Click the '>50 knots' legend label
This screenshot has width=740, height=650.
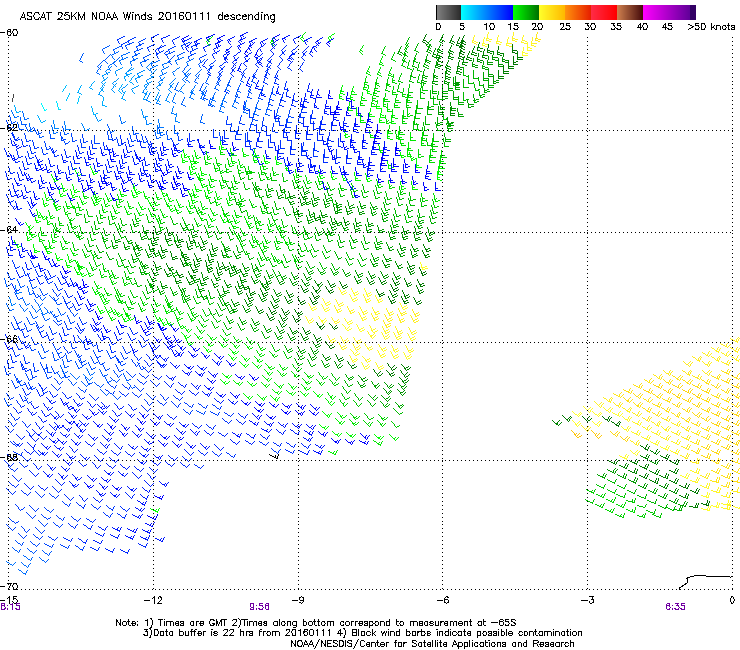point(711,27)
